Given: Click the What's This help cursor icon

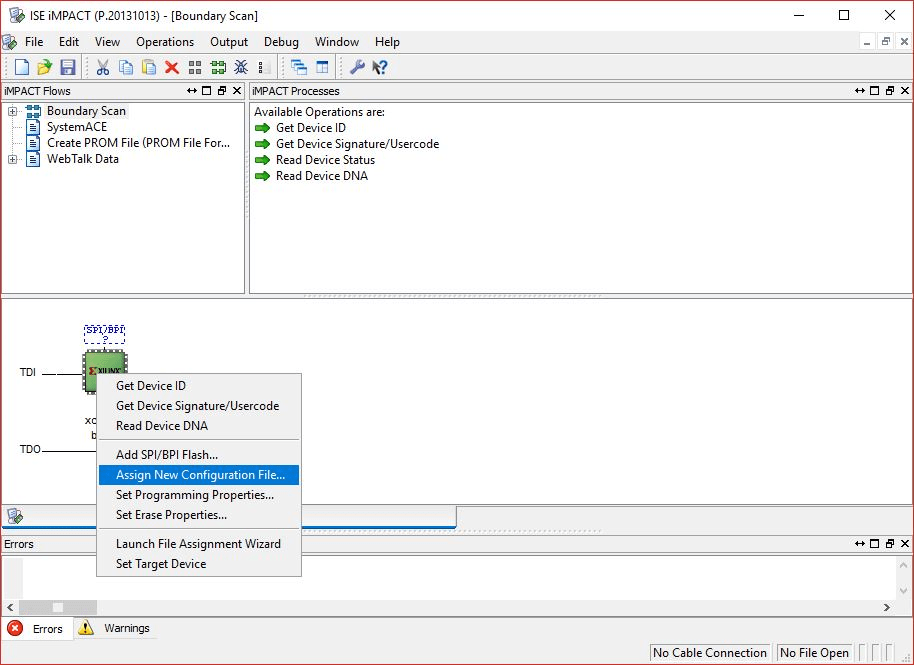Looking at the screenshot, I should tap(380, 67).
